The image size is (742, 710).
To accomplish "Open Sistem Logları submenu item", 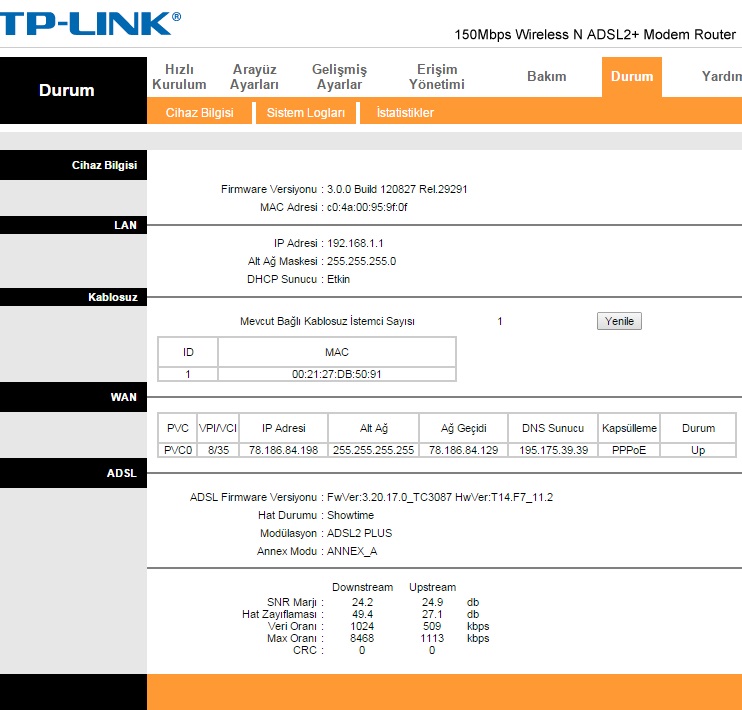I will point(306,113).
